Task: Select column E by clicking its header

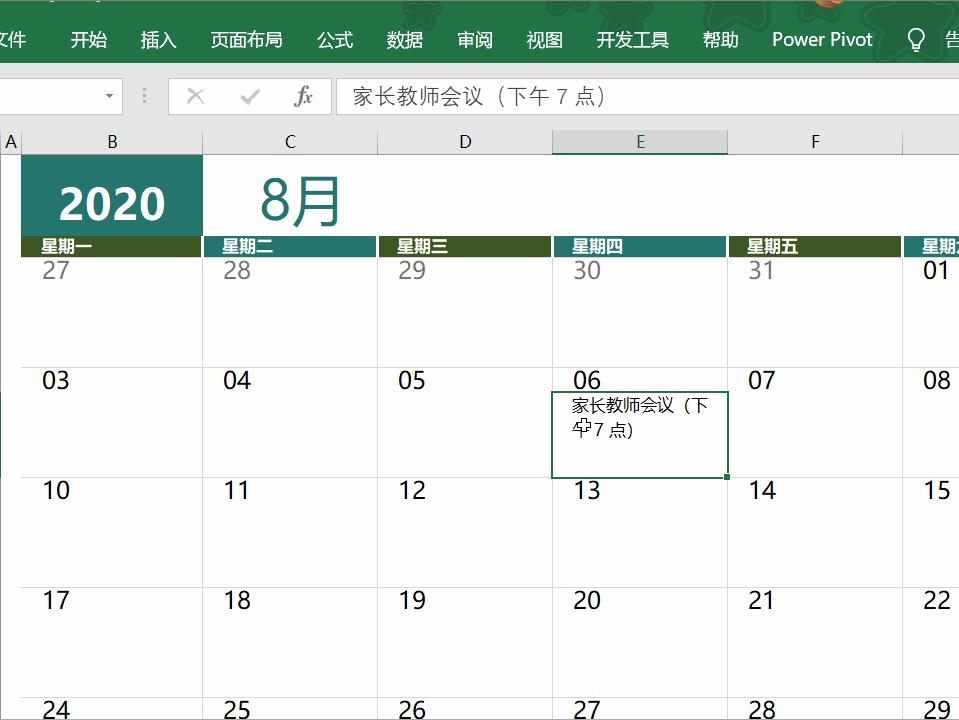Action: coord(639,141)
